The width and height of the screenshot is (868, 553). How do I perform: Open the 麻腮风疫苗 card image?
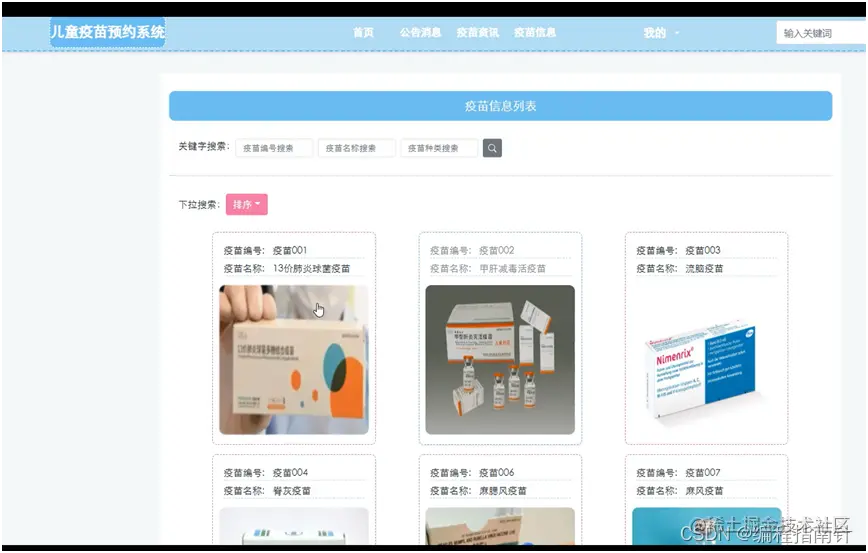point(500,526)
